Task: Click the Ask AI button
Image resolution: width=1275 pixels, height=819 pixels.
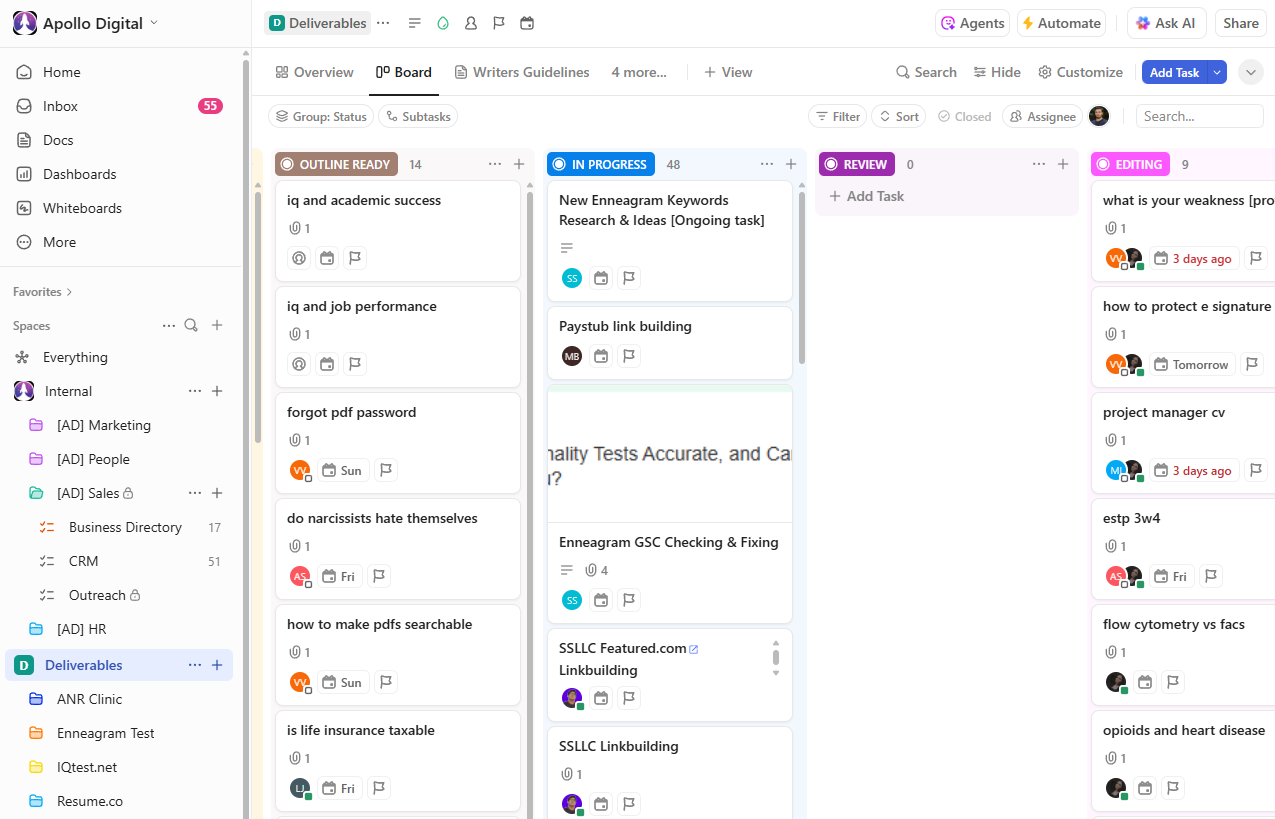Action: (x=1166, y=22)
